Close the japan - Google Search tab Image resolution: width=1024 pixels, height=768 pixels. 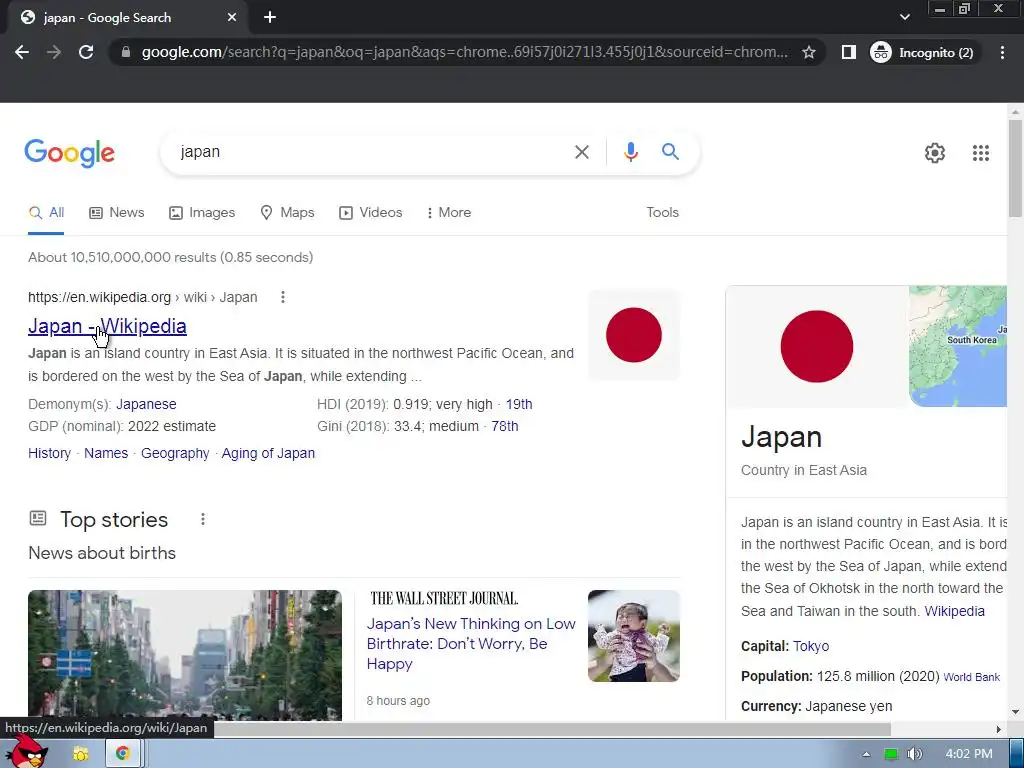232,18
